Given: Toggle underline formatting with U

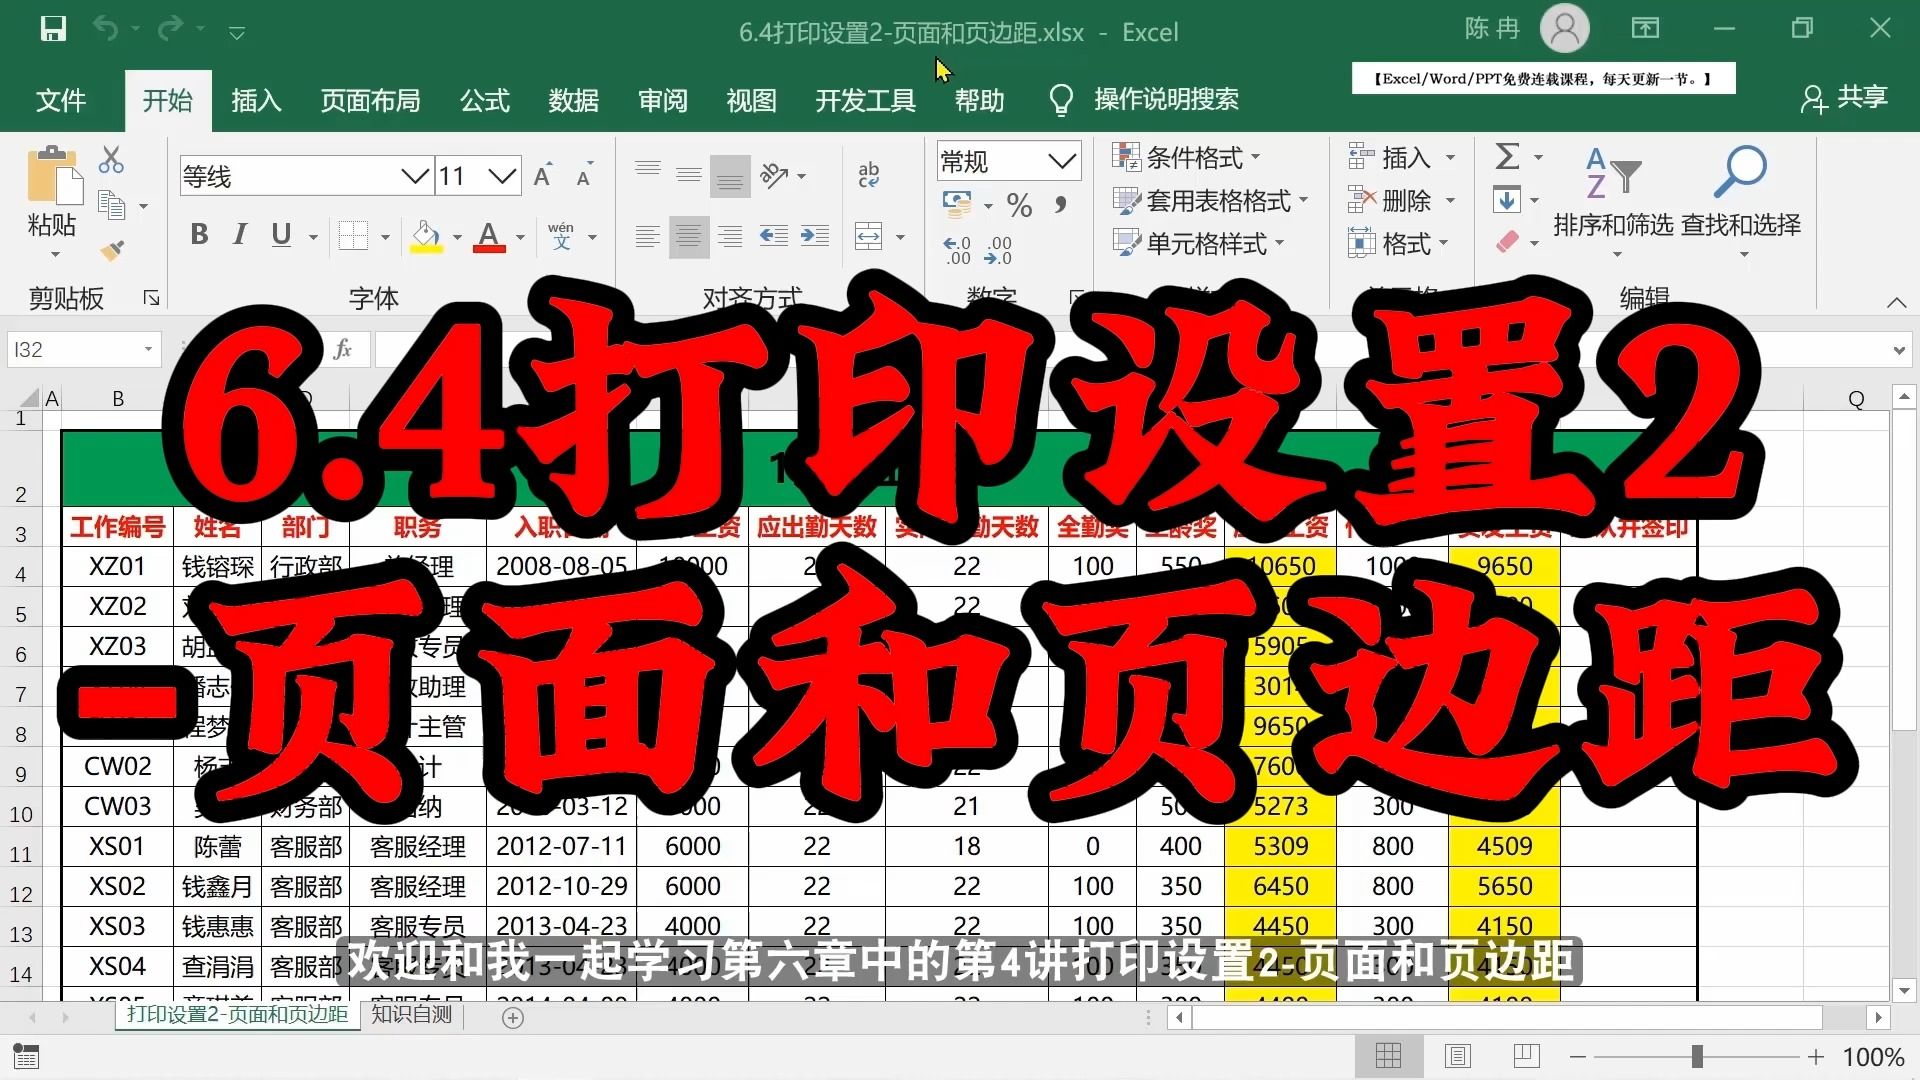Looking at the screenshot, I should point(280,235).
